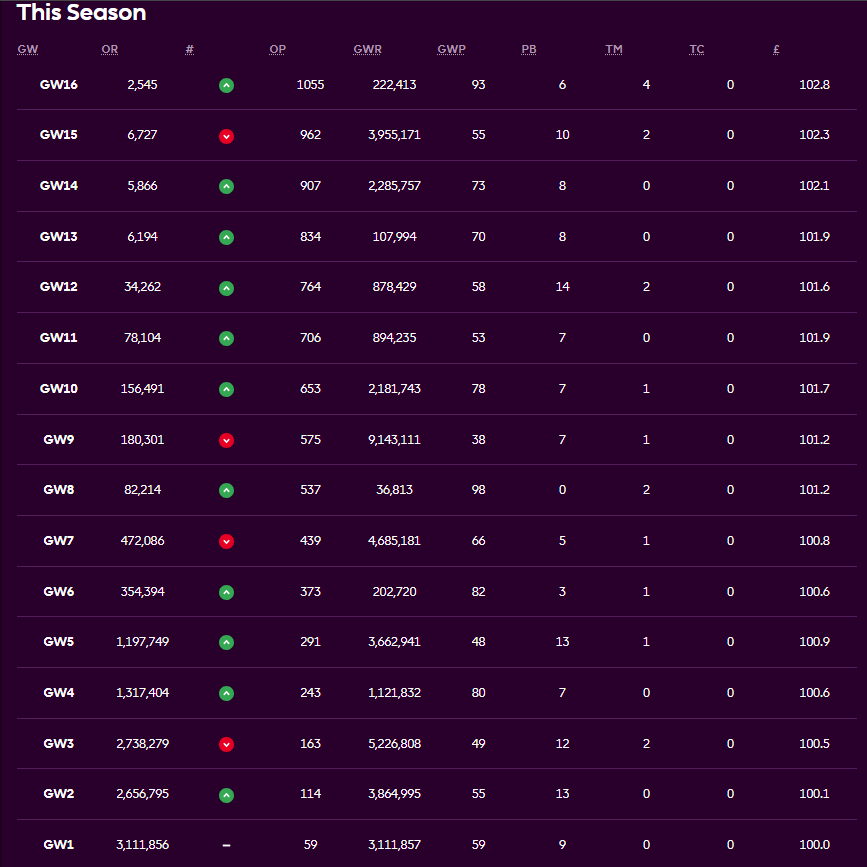Click the green up arrow in GW12 row
Screen dimensions: 867x867
point(226,288)
